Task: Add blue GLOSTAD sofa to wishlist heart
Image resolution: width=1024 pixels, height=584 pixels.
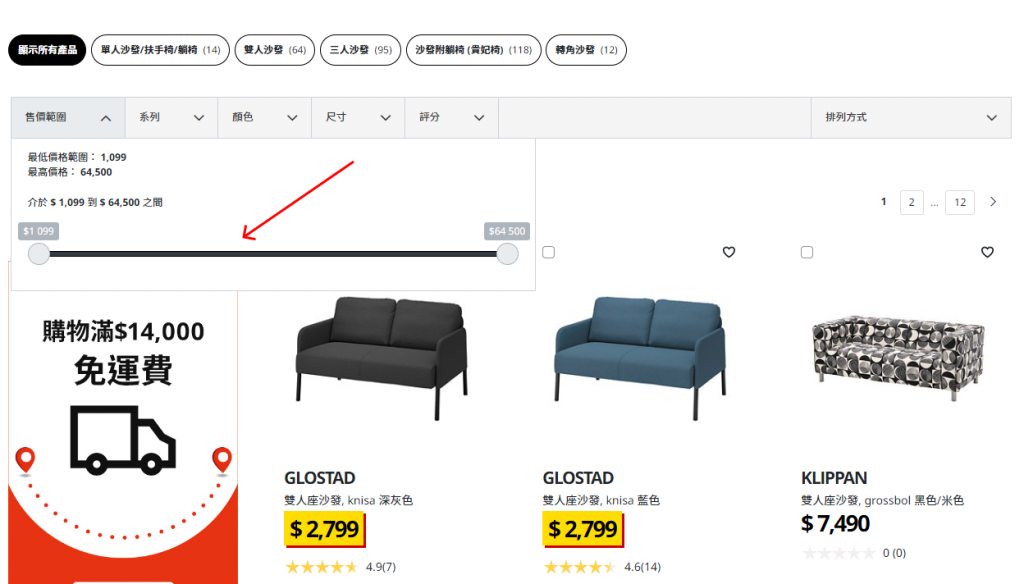Action: (729, 252)
